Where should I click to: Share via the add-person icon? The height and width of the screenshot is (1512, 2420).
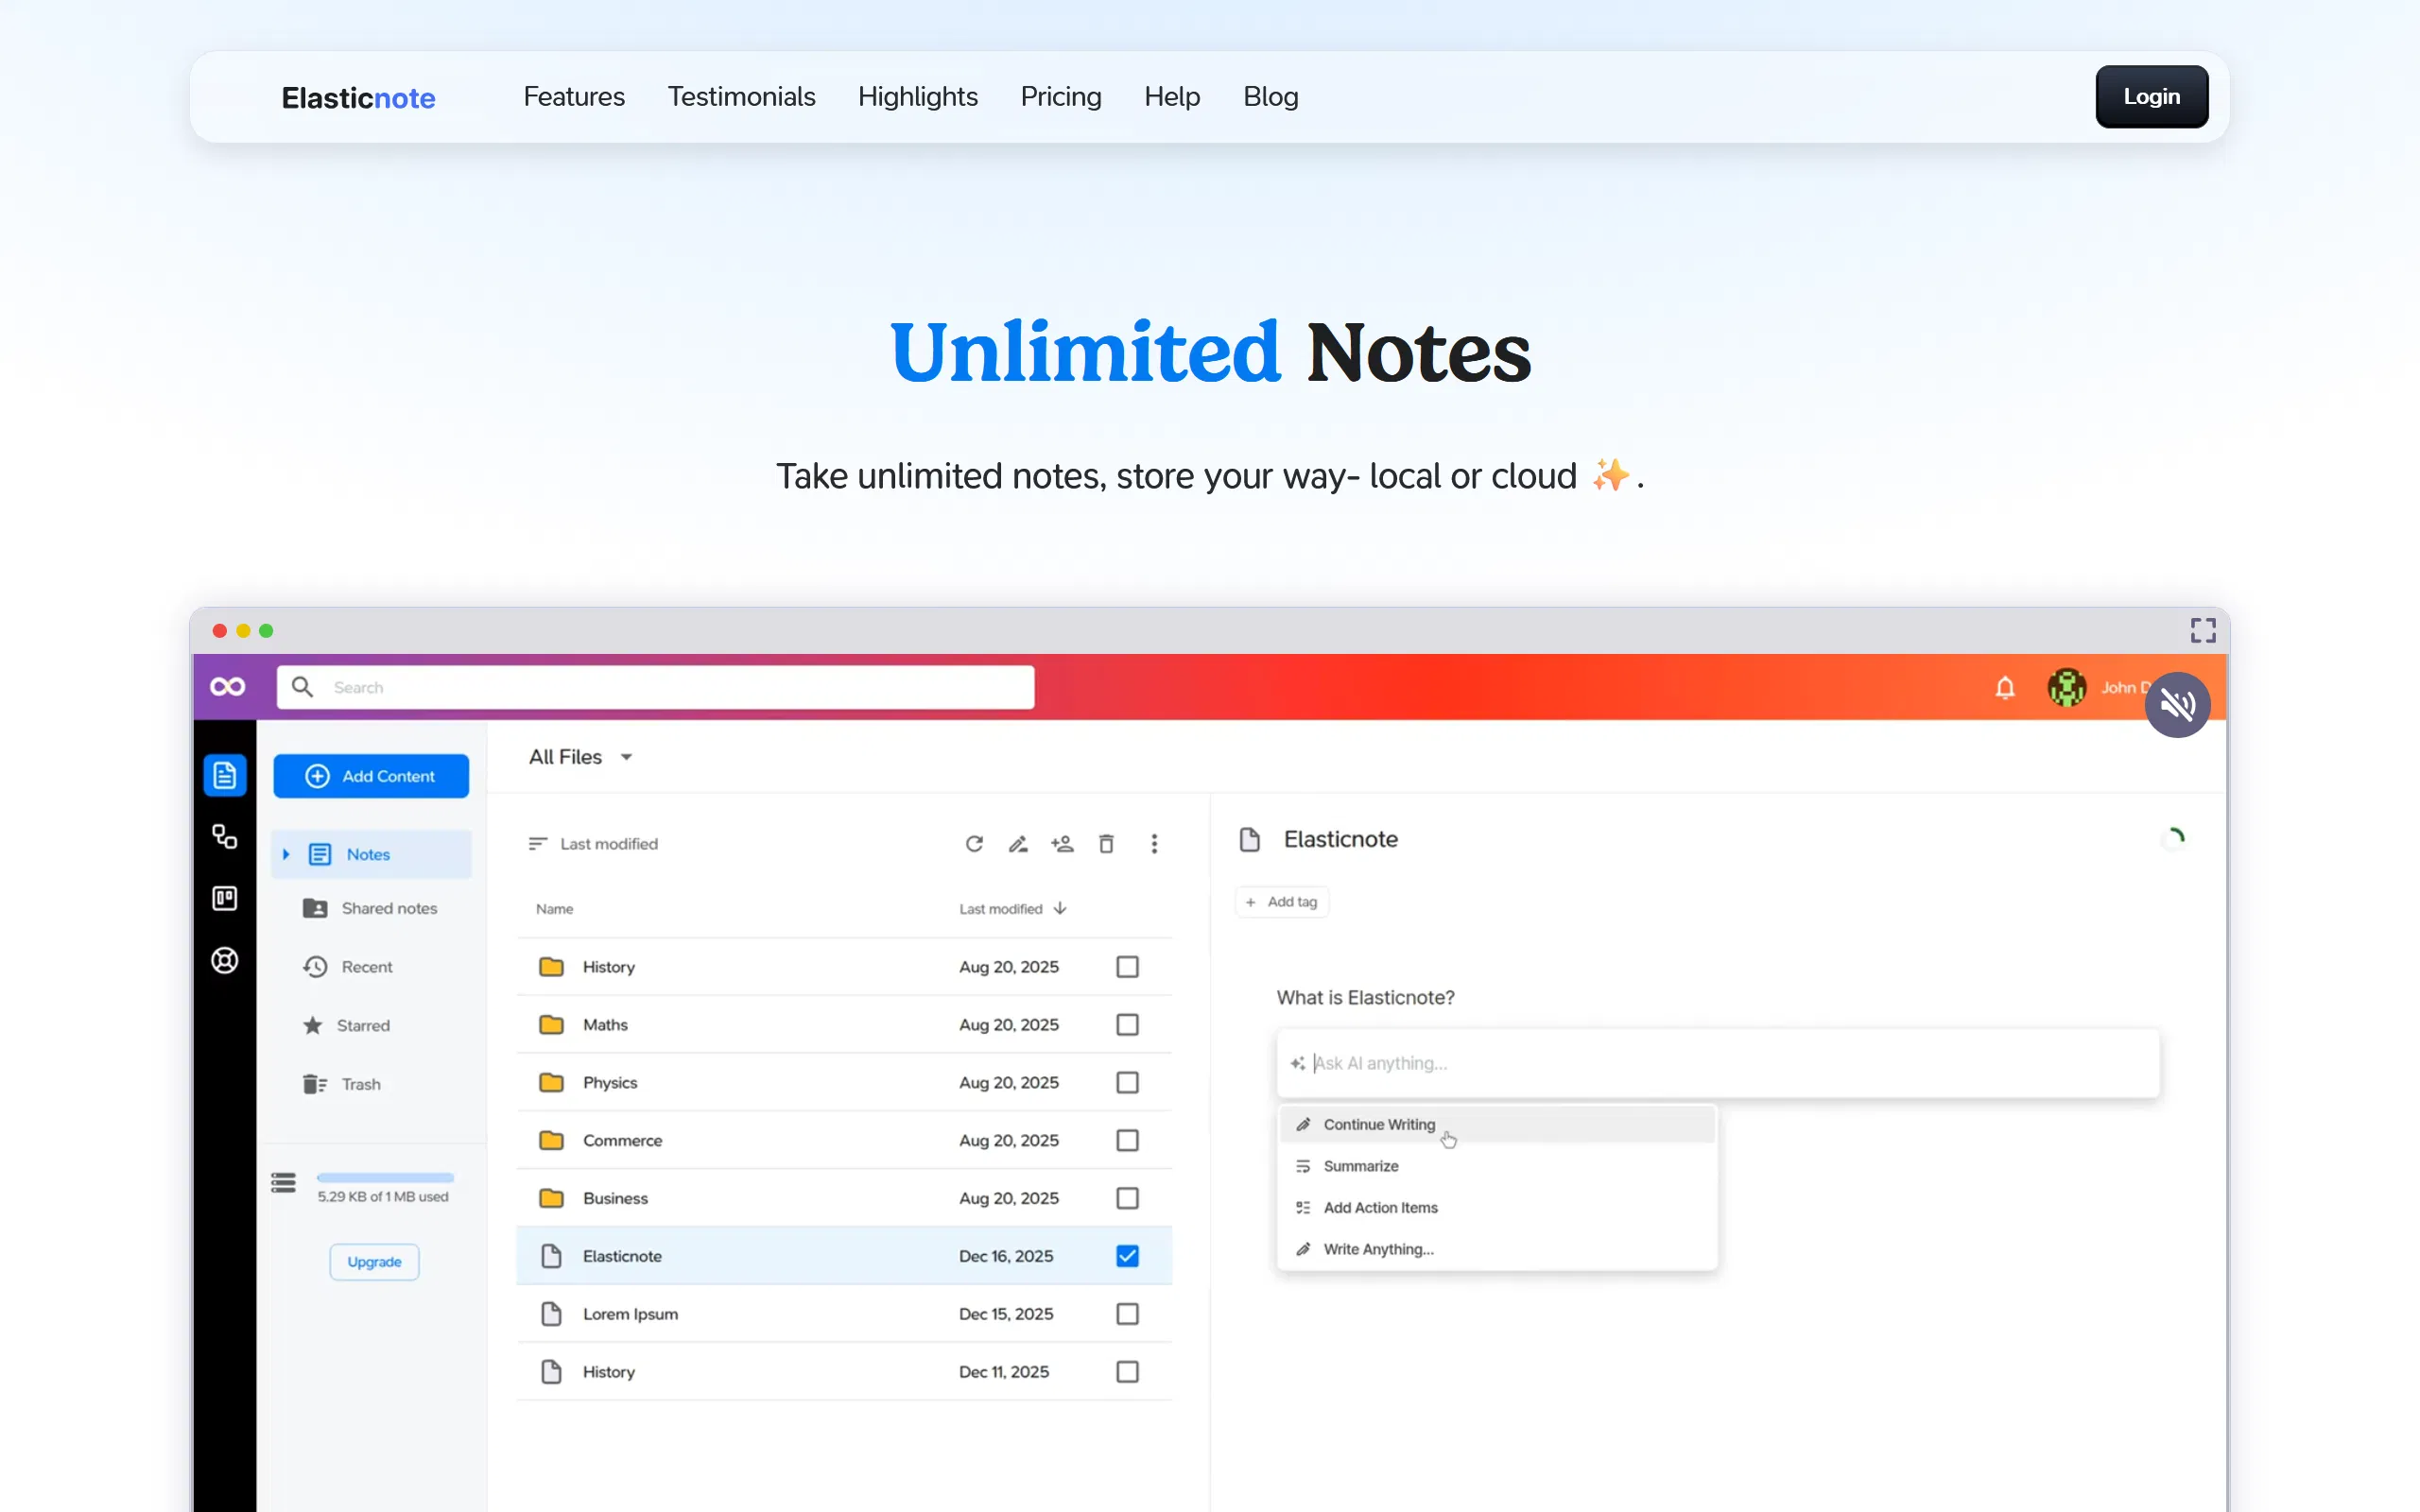[x=1062, y=843]
